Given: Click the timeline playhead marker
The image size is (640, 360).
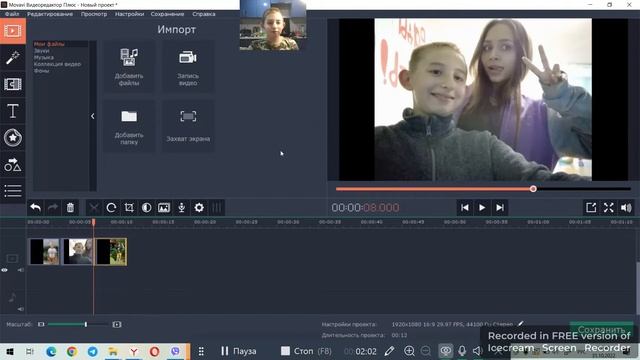Looking at the screenshot, I should click(93, 222).
